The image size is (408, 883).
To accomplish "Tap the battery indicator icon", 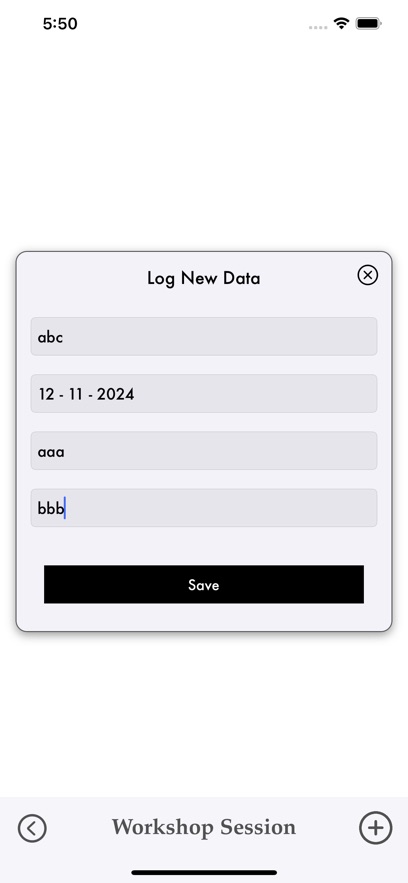I will [x=369, y=23].
